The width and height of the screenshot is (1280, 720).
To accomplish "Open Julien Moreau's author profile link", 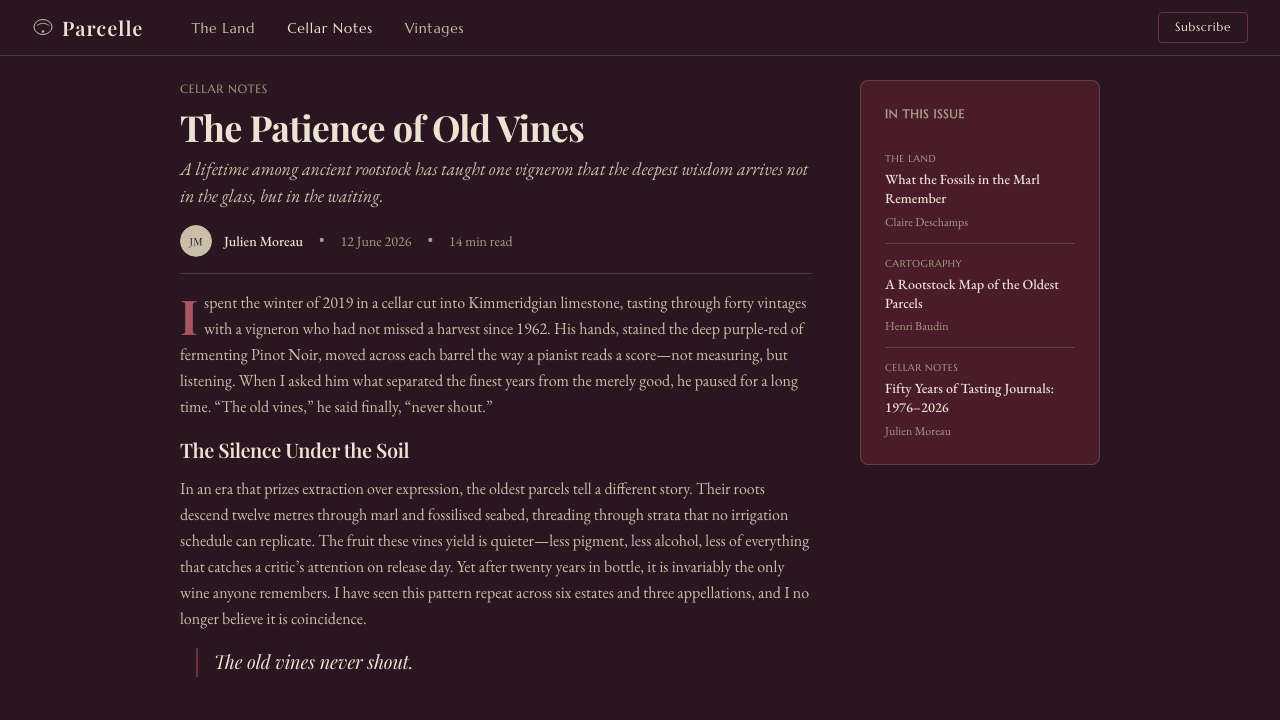I will 263,241.
